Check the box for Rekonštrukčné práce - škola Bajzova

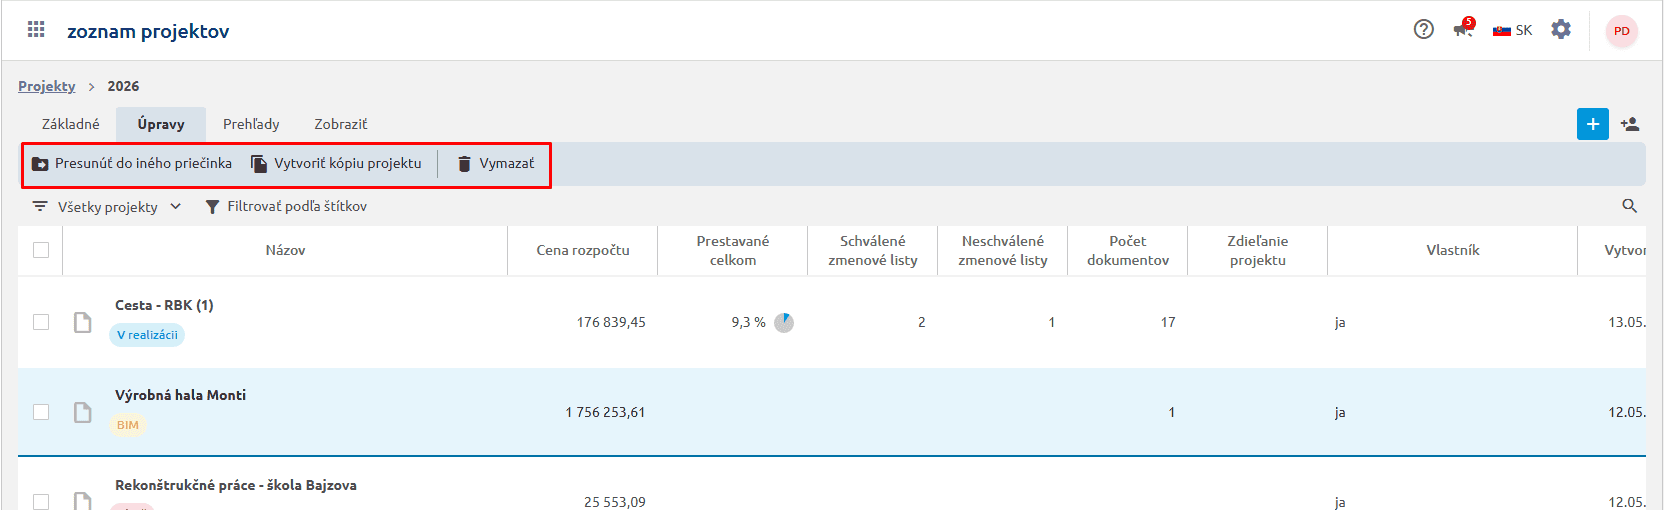(x=41, y=501)
